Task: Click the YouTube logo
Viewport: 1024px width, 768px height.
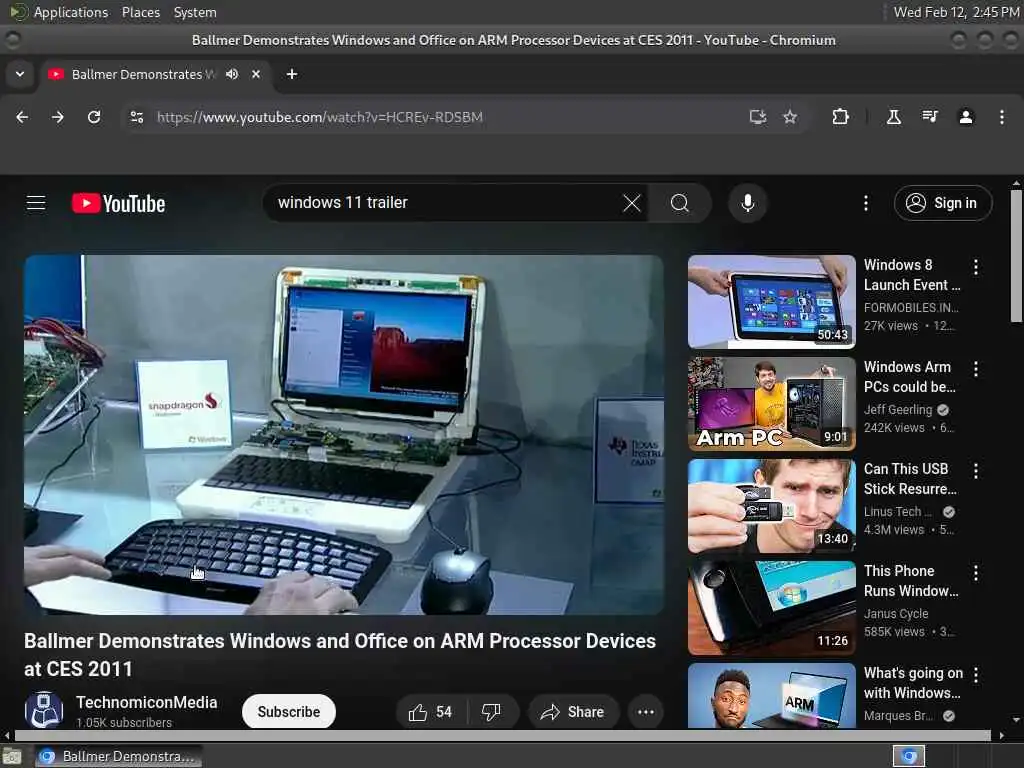Action: [118, 203]
